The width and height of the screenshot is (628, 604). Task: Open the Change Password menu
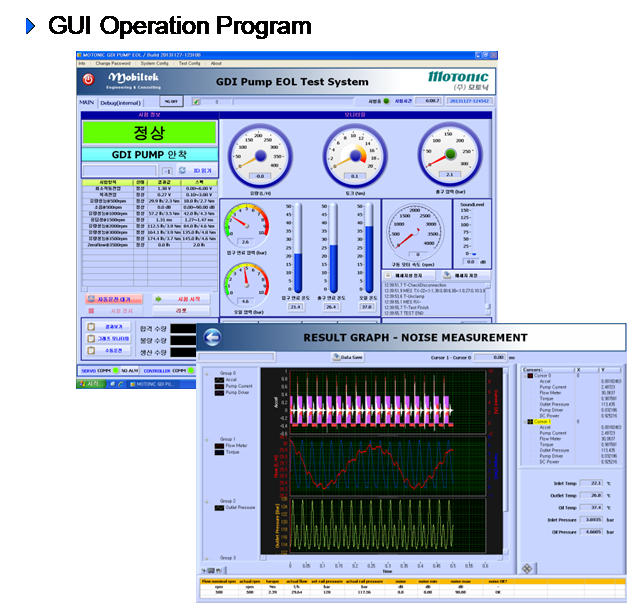tap(113, 63)
